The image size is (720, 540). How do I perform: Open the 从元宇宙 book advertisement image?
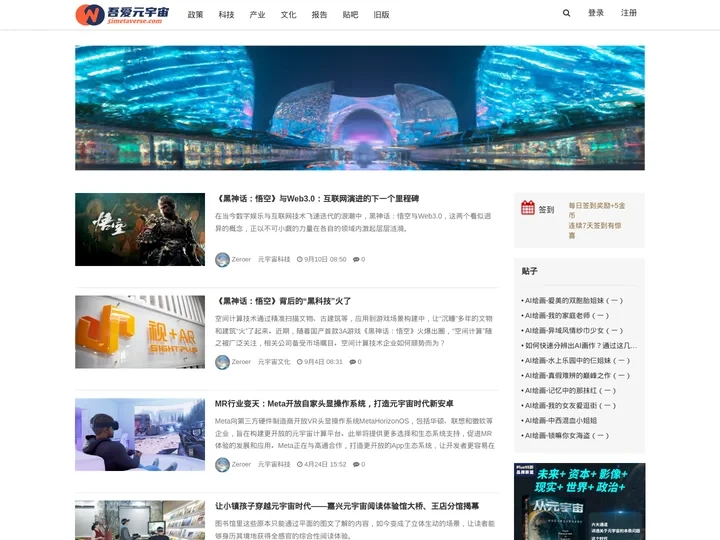click(x=579, y=501)
